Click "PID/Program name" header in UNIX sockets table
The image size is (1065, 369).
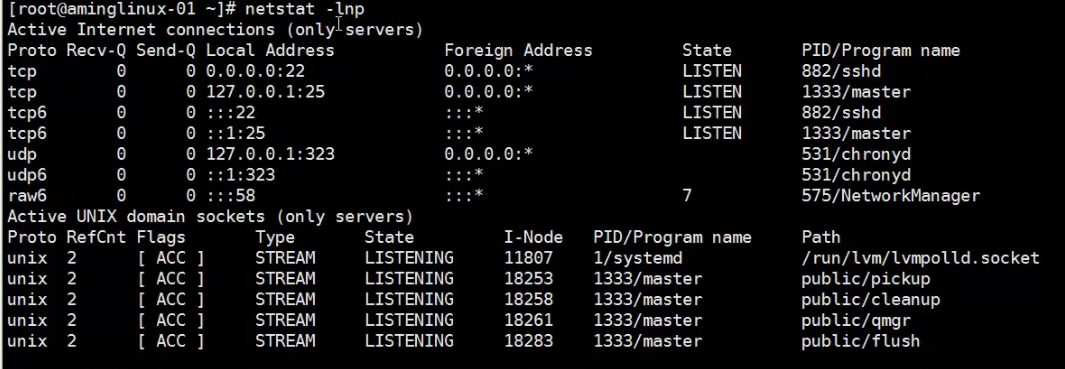[x=672, y=237]
